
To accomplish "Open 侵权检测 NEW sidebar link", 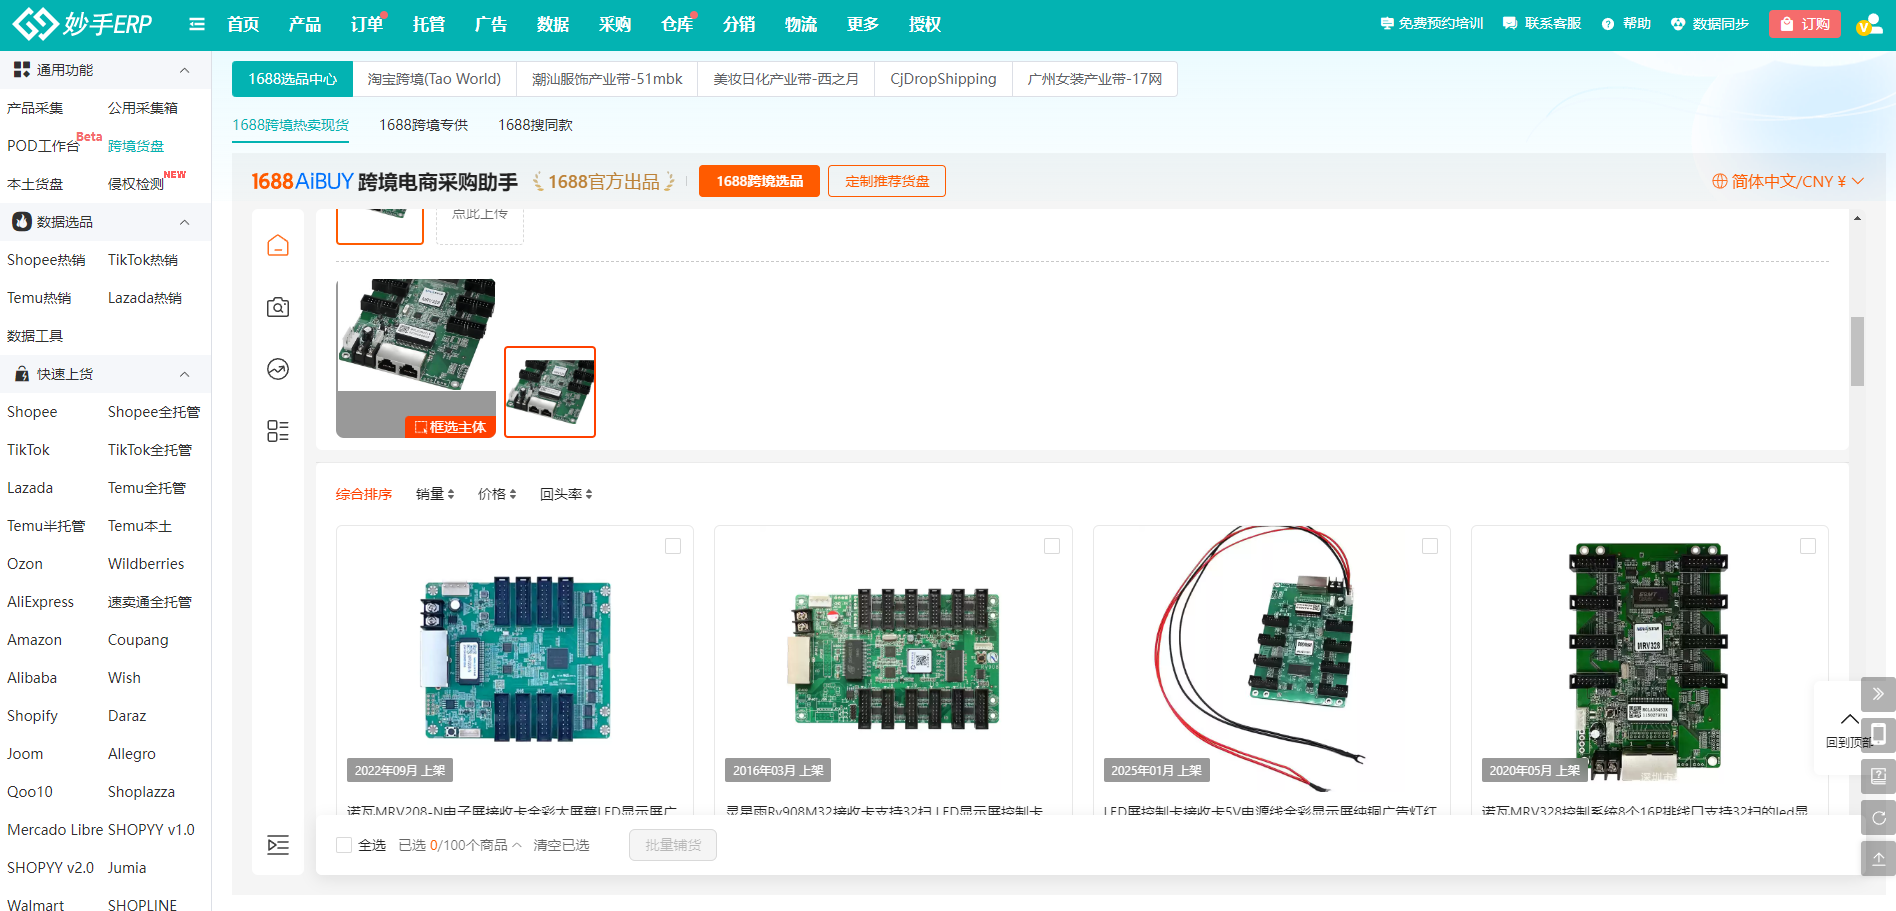I will (136, 184).
